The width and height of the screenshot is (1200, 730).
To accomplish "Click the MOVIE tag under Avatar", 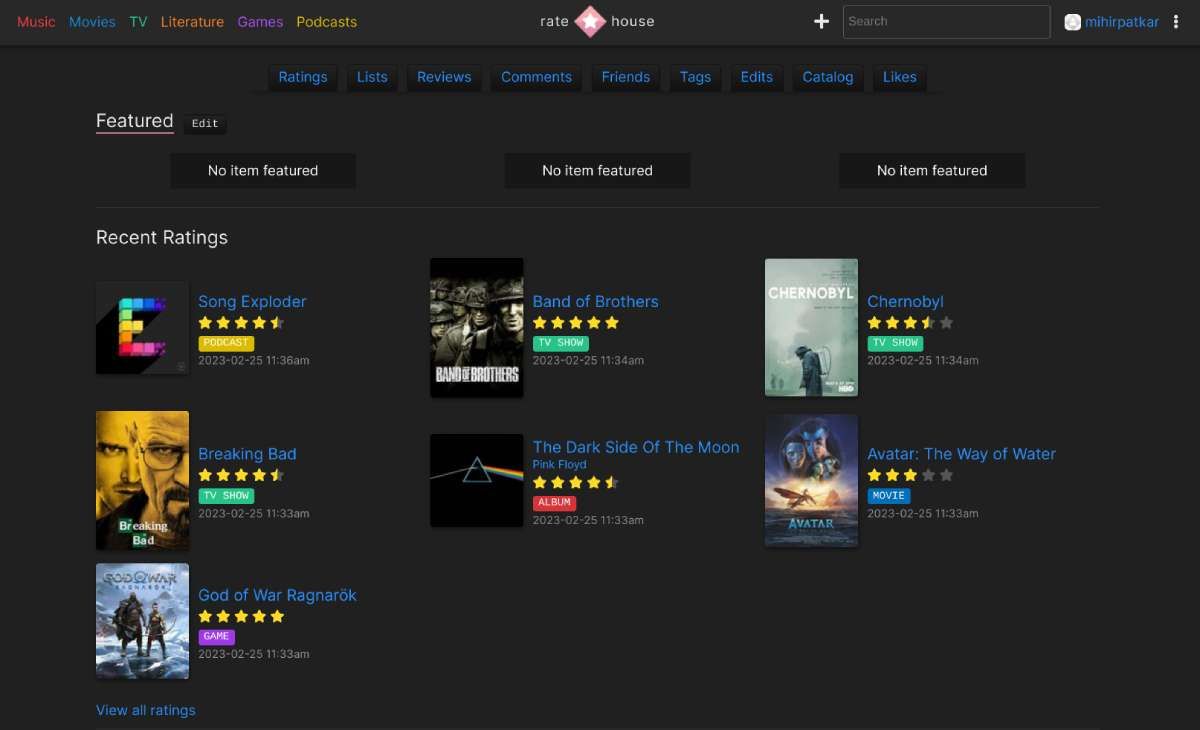I will click(x=888, y=495).
